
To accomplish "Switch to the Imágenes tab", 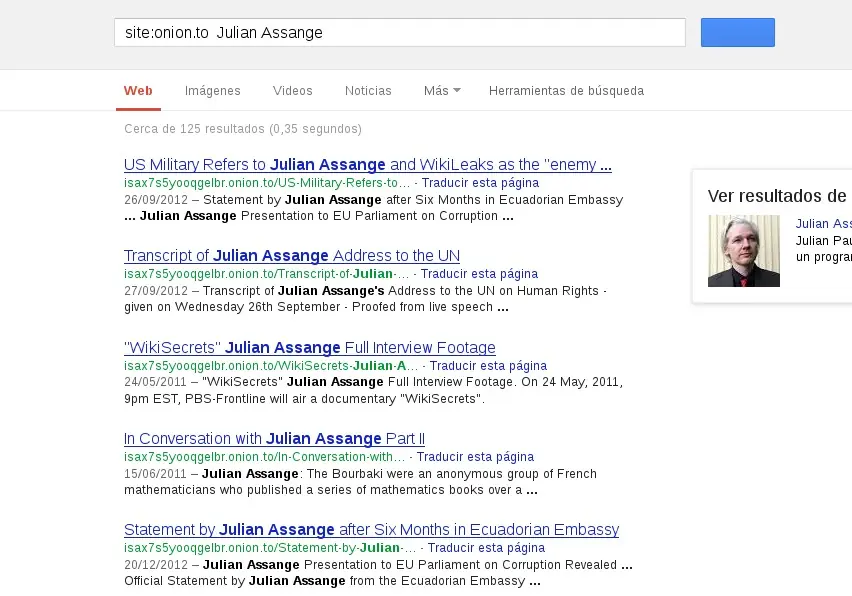I will tap(212, 91).
